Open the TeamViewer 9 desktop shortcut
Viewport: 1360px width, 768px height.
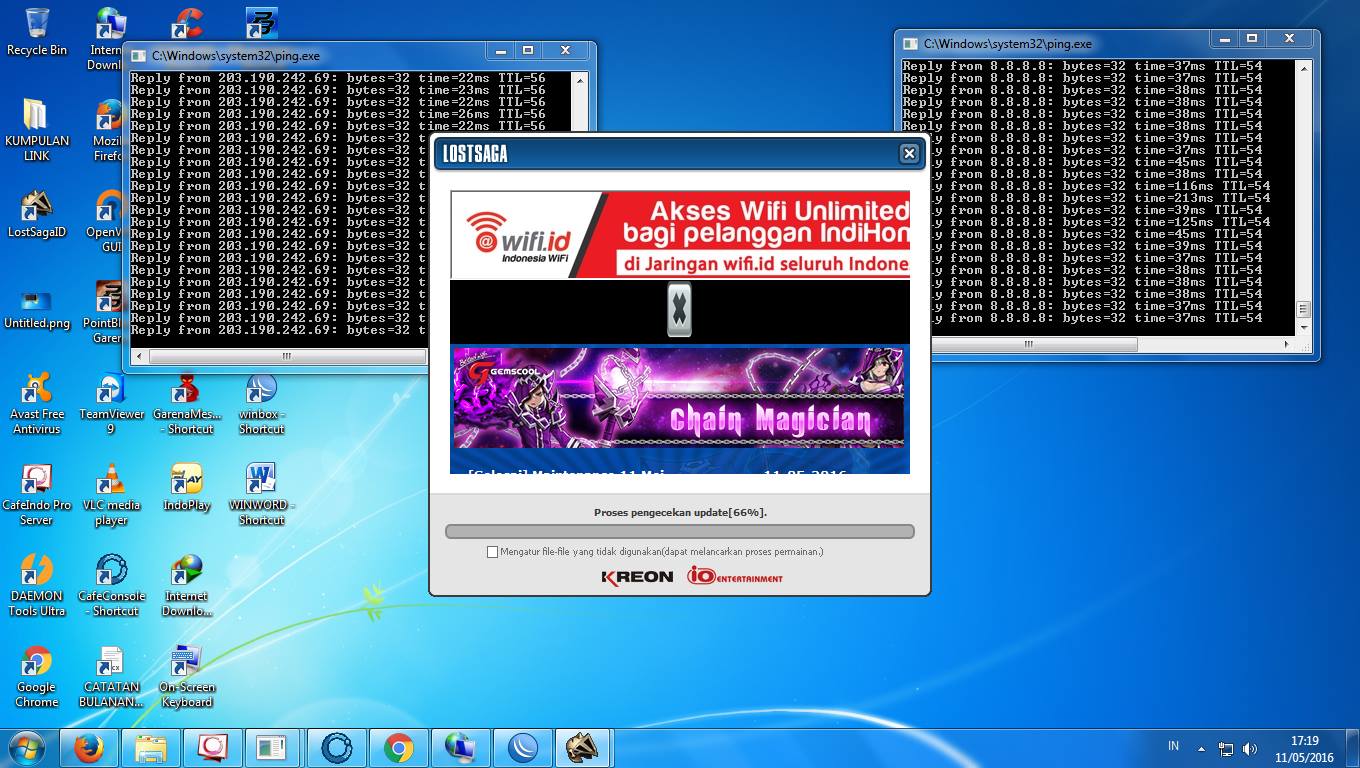pyautogui.click(x=111, y=404)
